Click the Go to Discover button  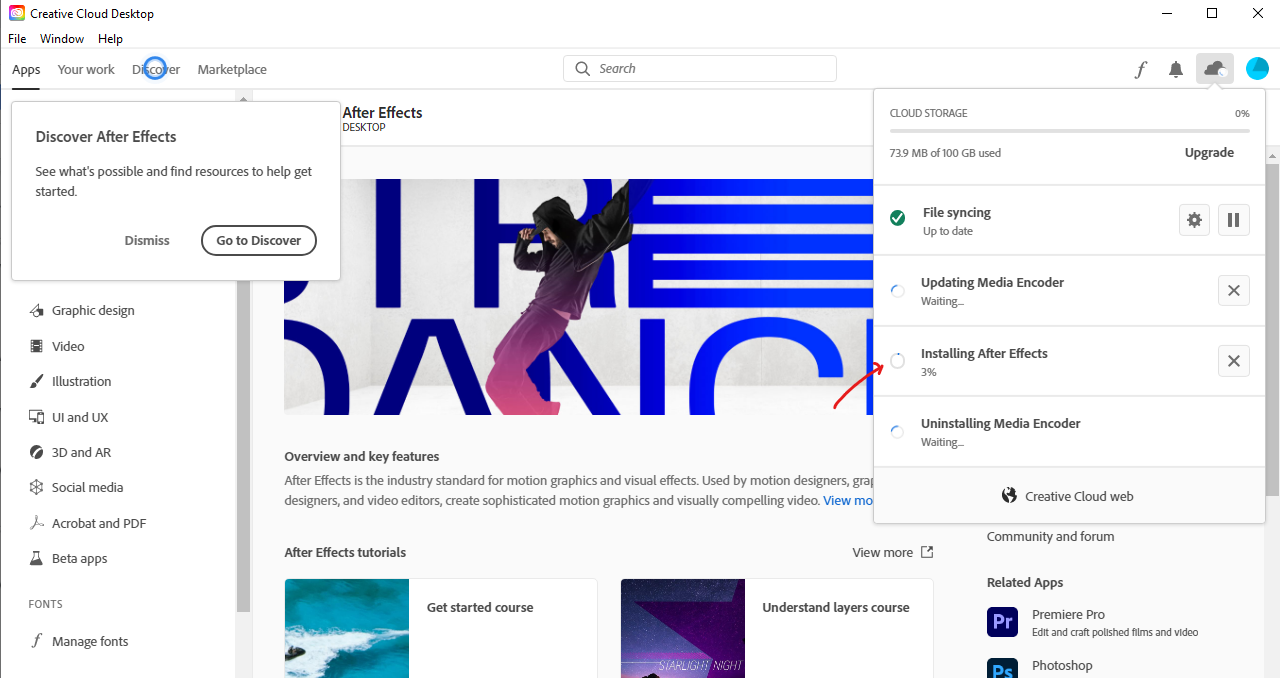click(259, 240)
